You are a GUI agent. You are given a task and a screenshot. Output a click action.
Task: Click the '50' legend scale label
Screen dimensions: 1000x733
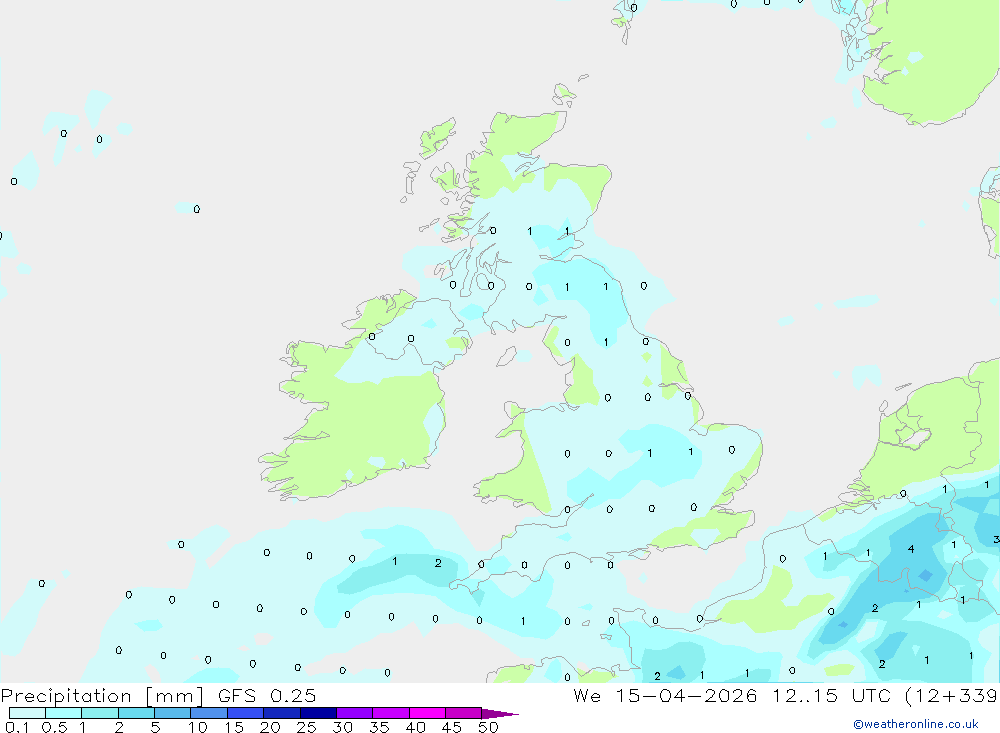coord(489,727)
